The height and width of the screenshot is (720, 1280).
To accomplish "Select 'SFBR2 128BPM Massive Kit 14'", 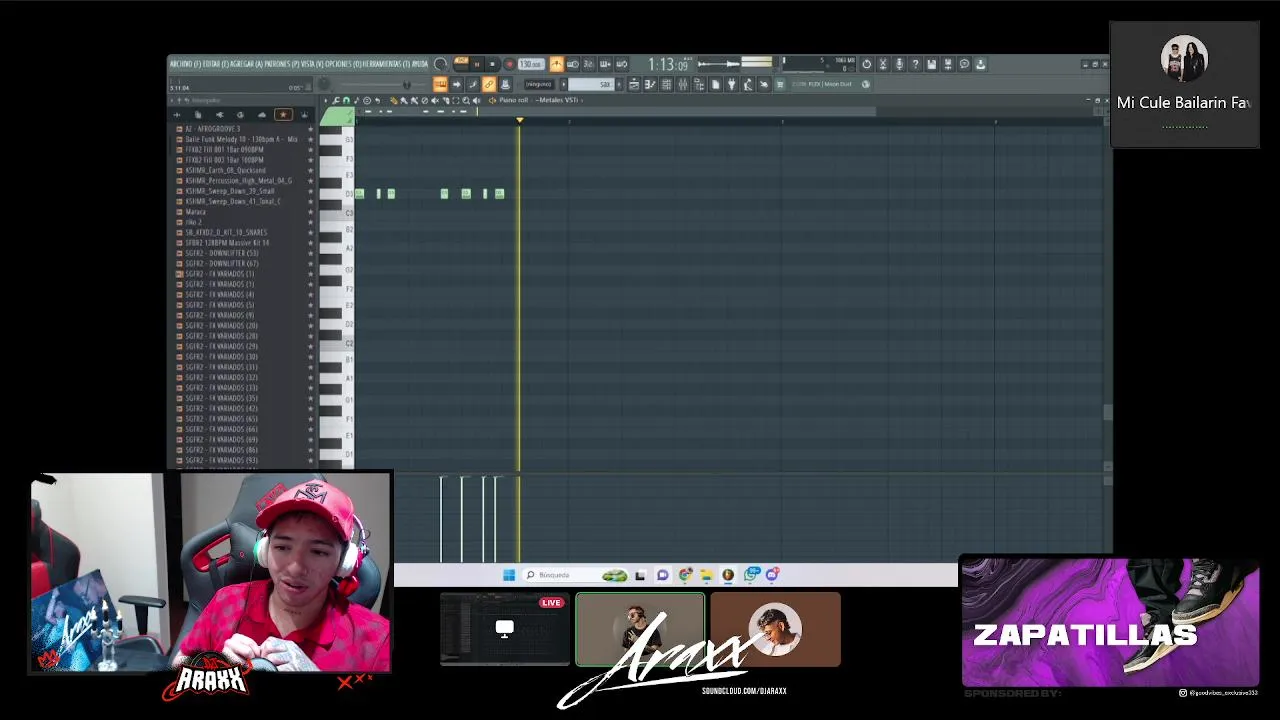I will (x=227, y=243).
